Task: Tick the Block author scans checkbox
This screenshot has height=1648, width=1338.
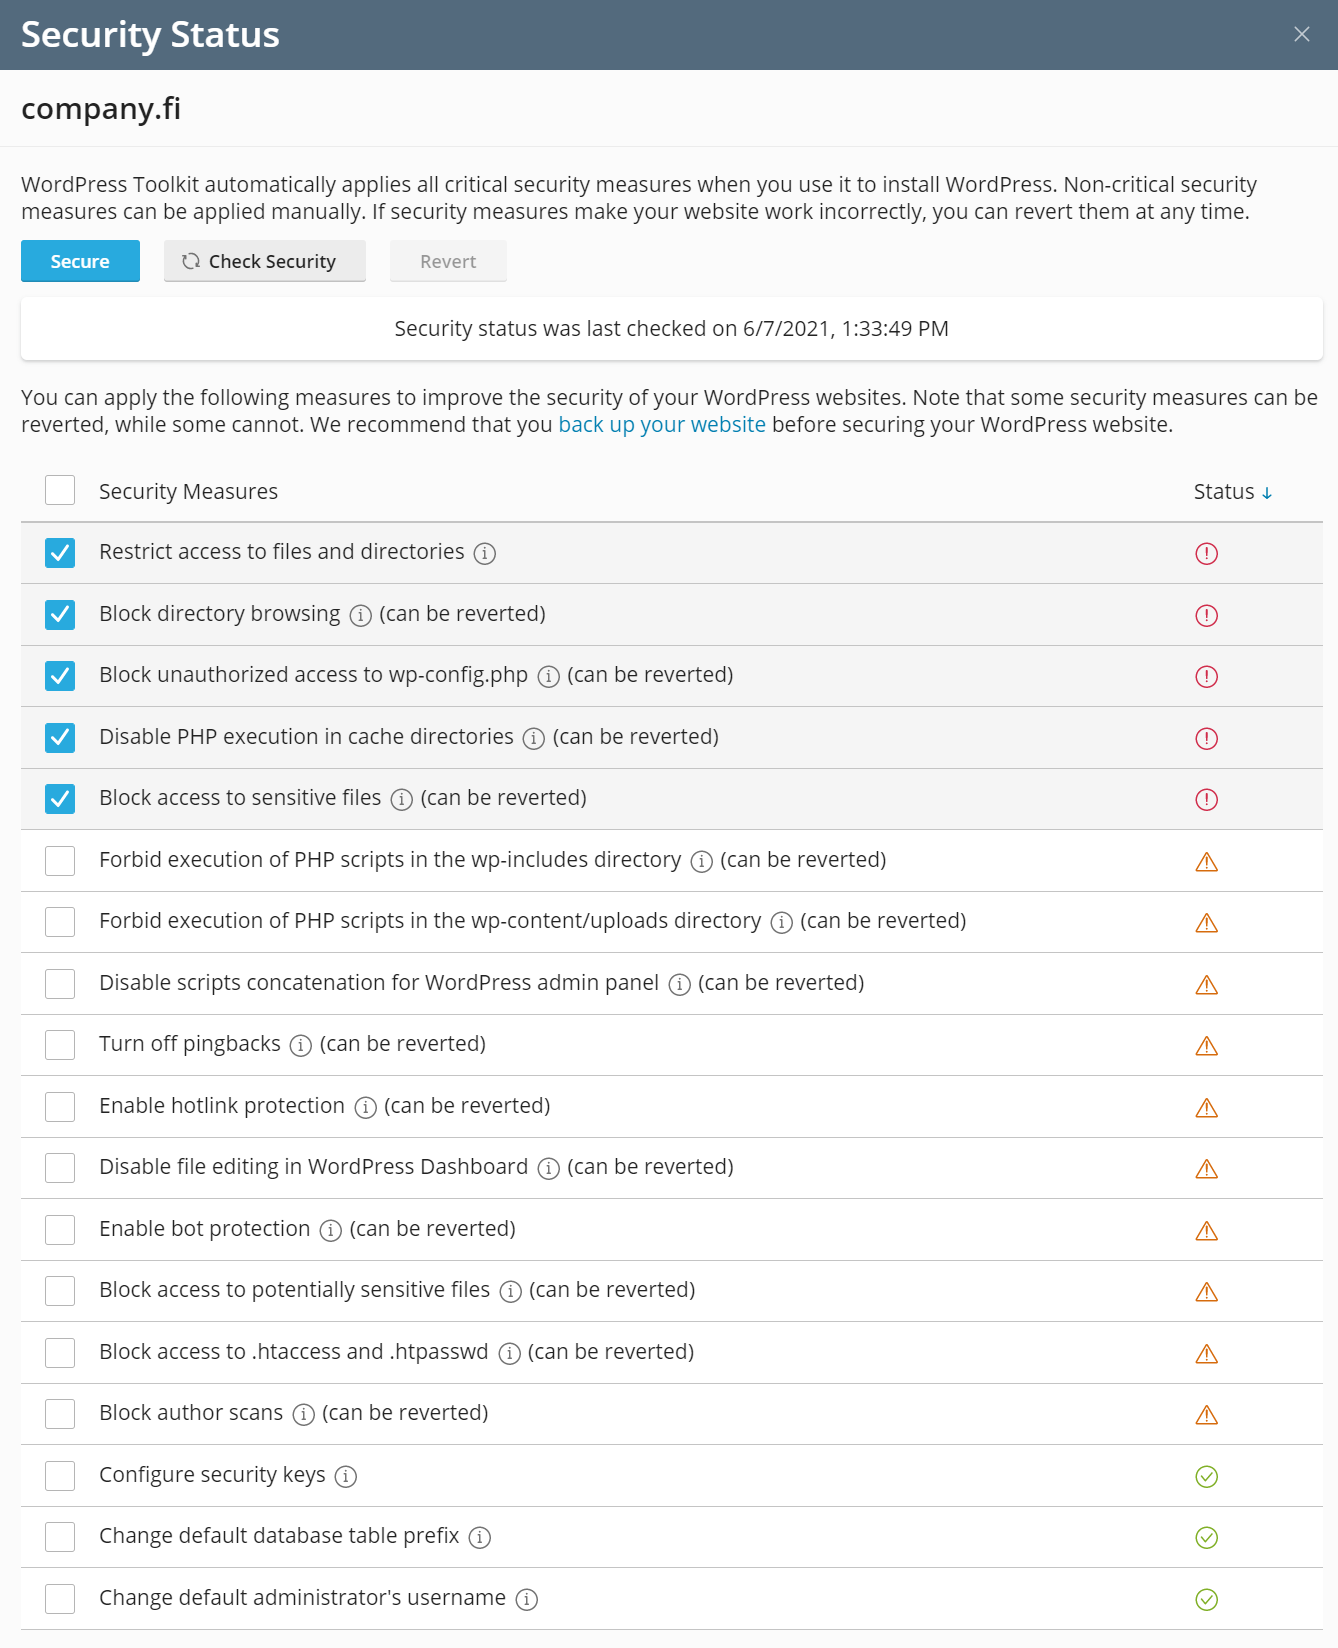Action: [60, 1414]
